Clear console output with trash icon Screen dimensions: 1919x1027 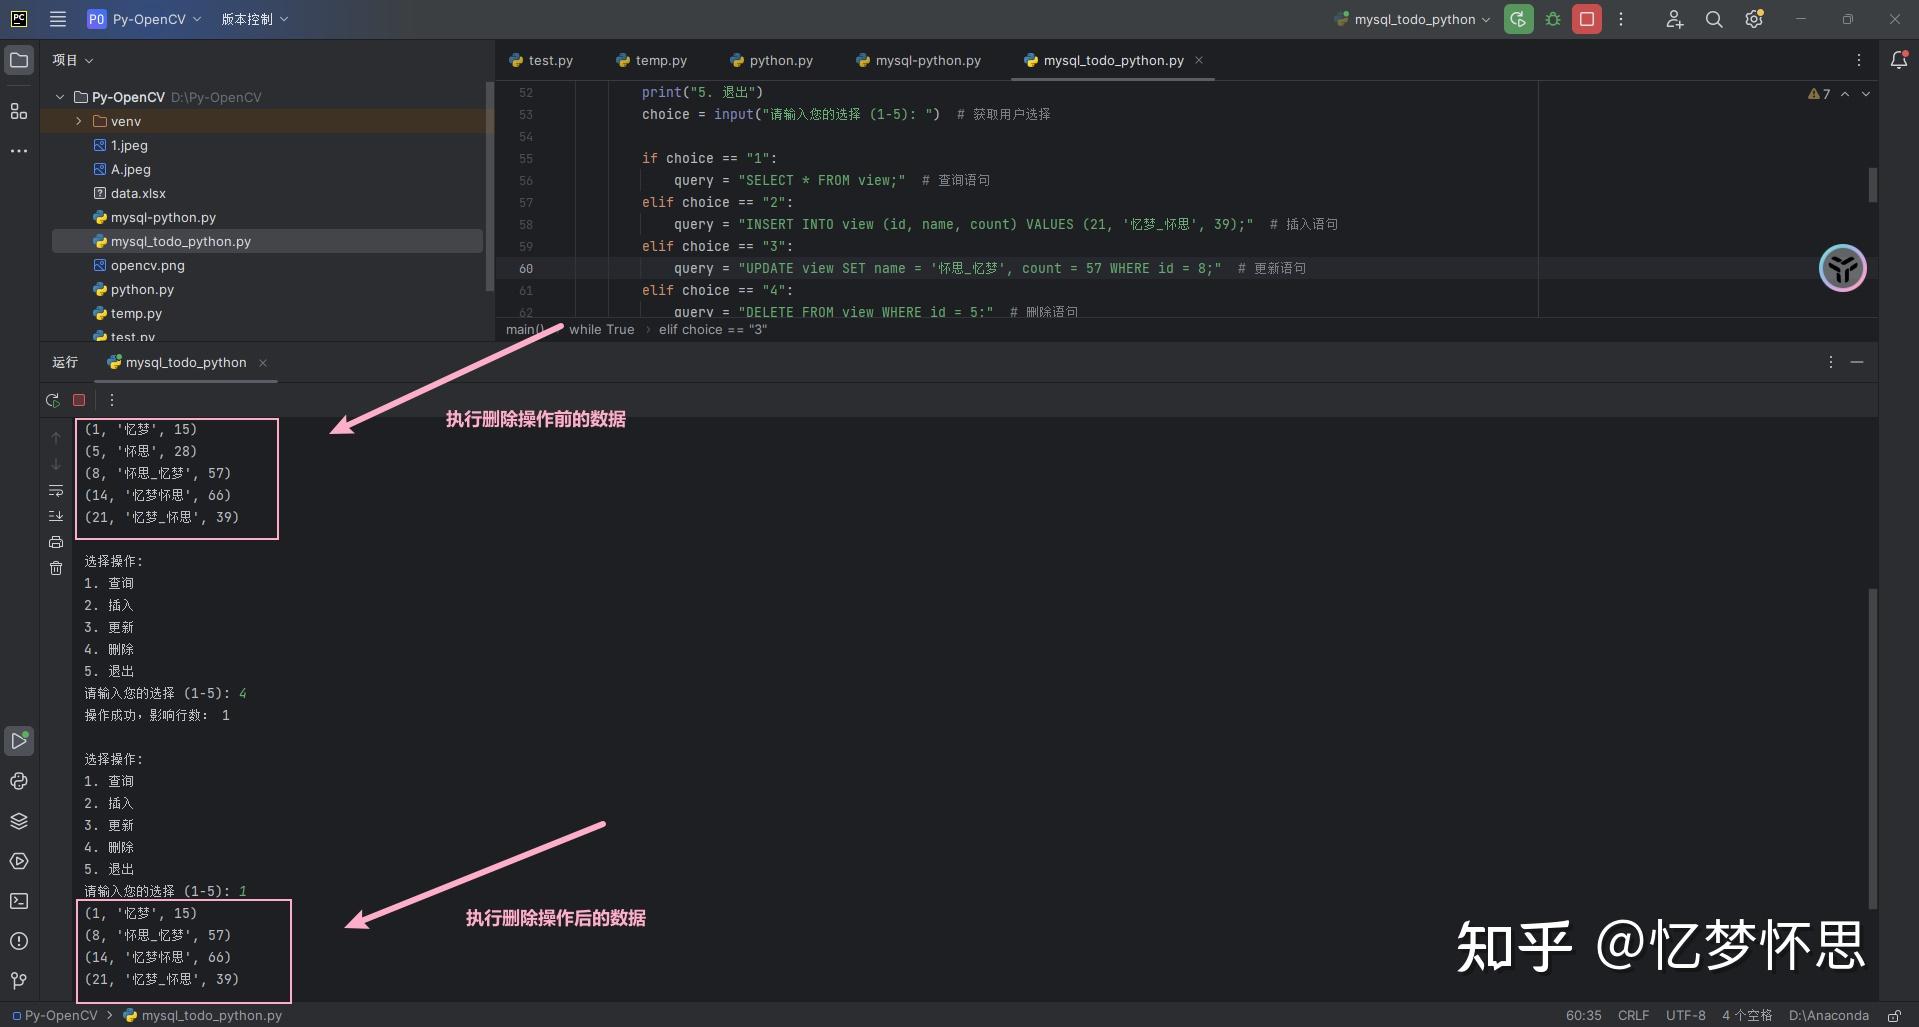[56, 568]
